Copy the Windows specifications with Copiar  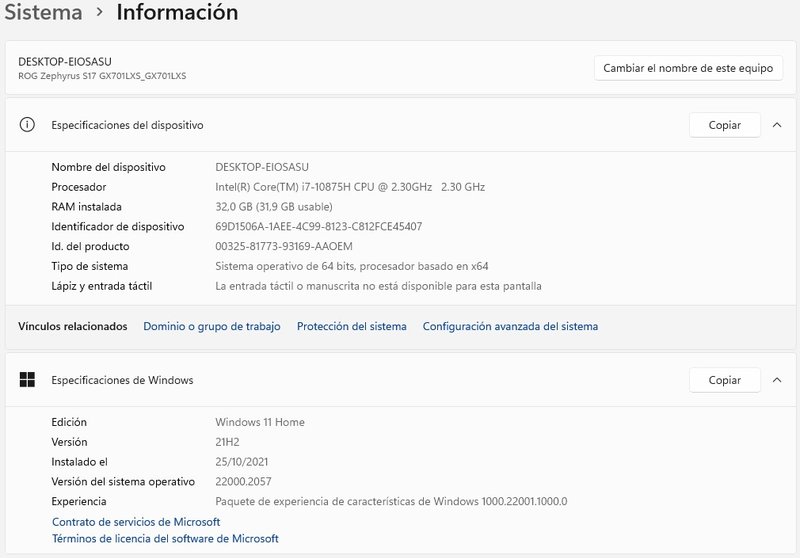[x=724, y=380]
